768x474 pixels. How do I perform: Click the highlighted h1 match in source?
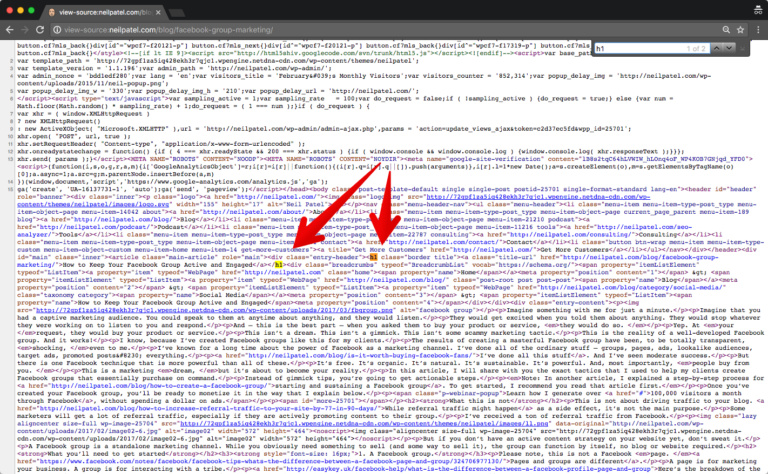click(373, 256)
